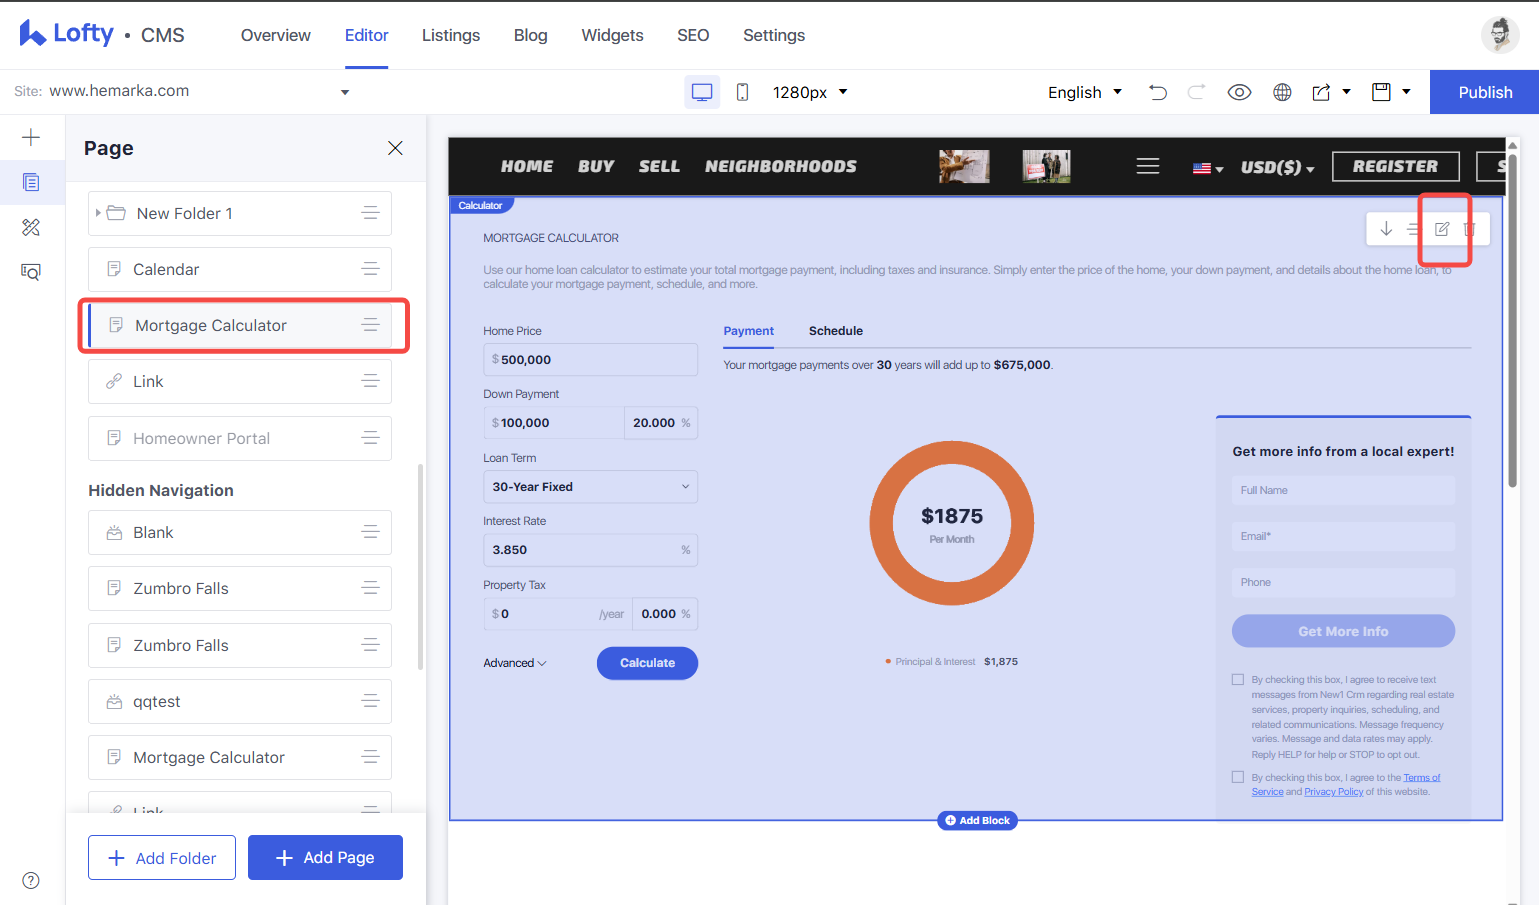Select desktop preview monitor icon
This screenshot has width=1539, height=905.
click(x=702, y=92)
